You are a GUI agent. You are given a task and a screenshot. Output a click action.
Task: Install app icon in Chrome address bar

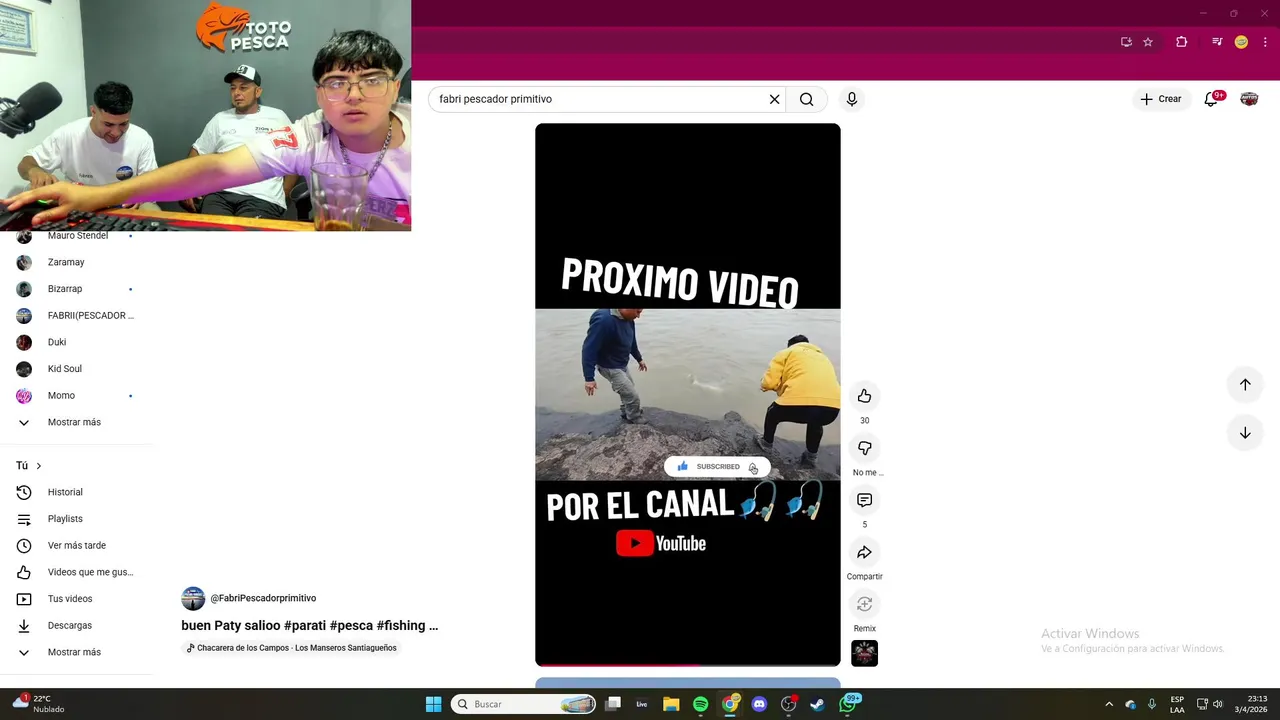coord(1126,42)
